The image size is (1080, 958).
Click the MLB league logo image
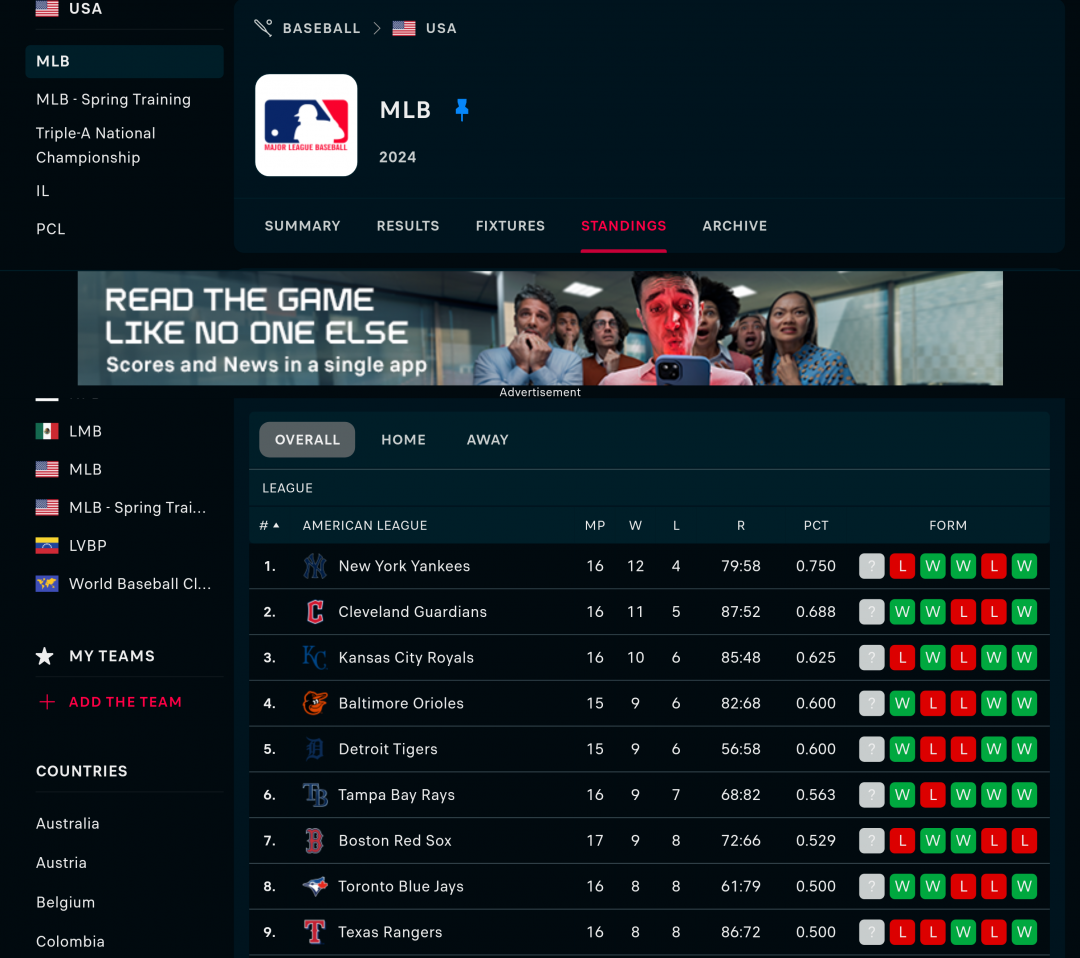pyautogui.click(x=307, y=125)
